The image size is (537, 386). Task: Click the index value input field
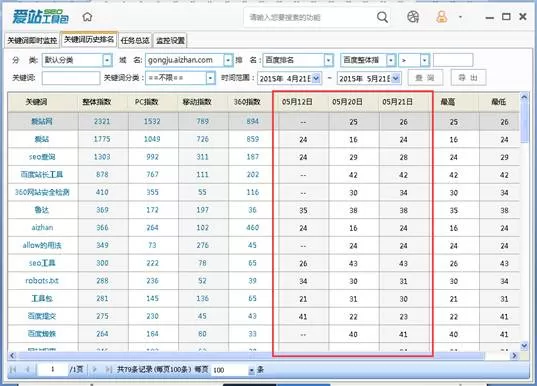click(453, 60)
